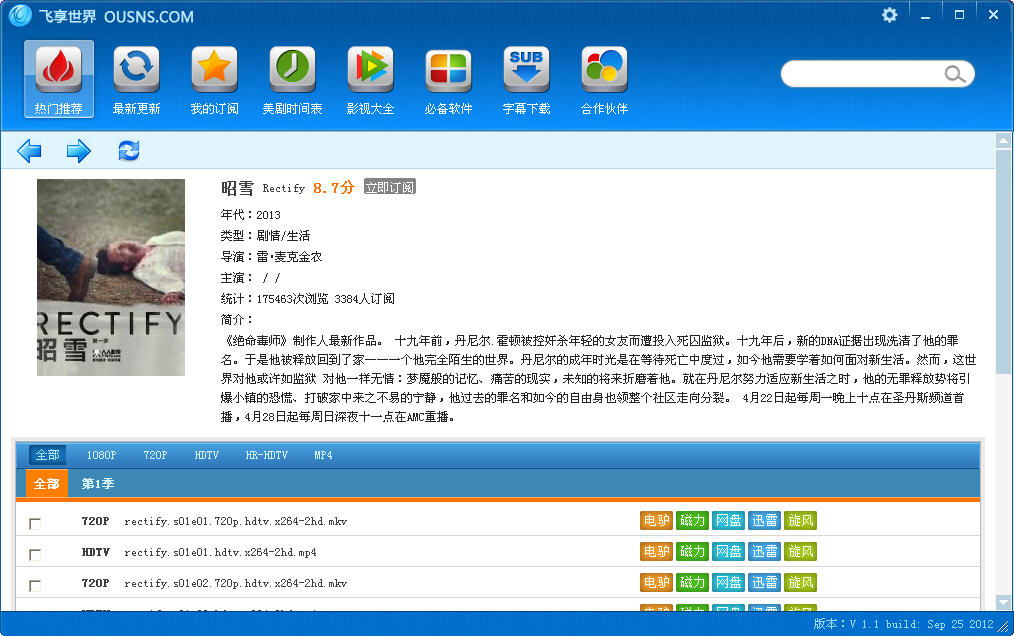Click the 导演：雷·麦克金农 director line

[x=271, y=256]
